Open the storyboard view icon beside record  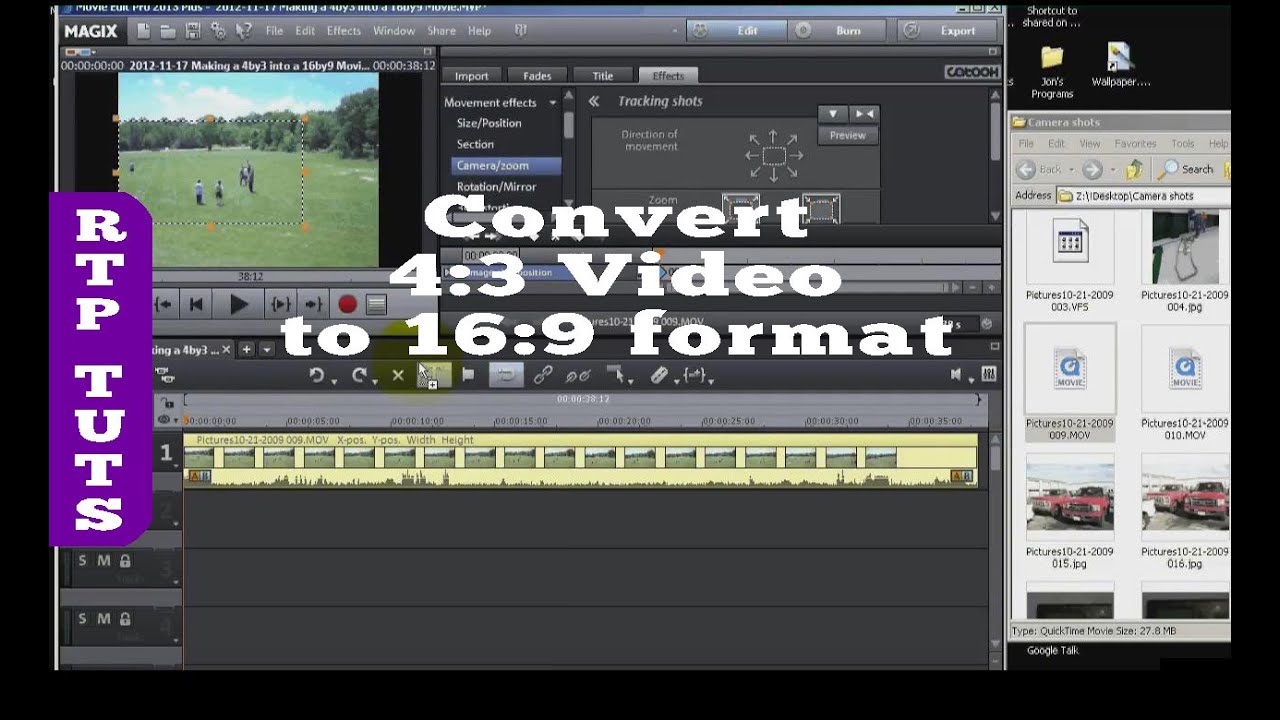point(376,305)
